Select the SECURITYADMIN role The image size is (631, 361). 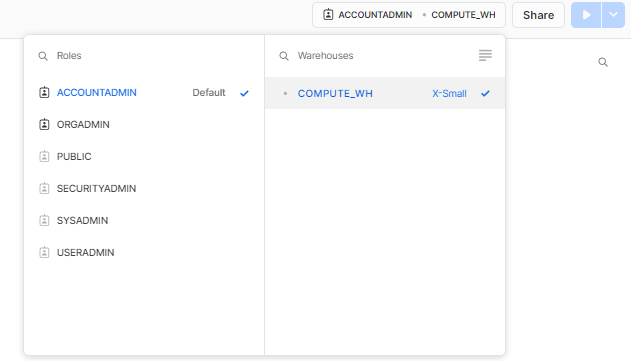pos(144,188)
